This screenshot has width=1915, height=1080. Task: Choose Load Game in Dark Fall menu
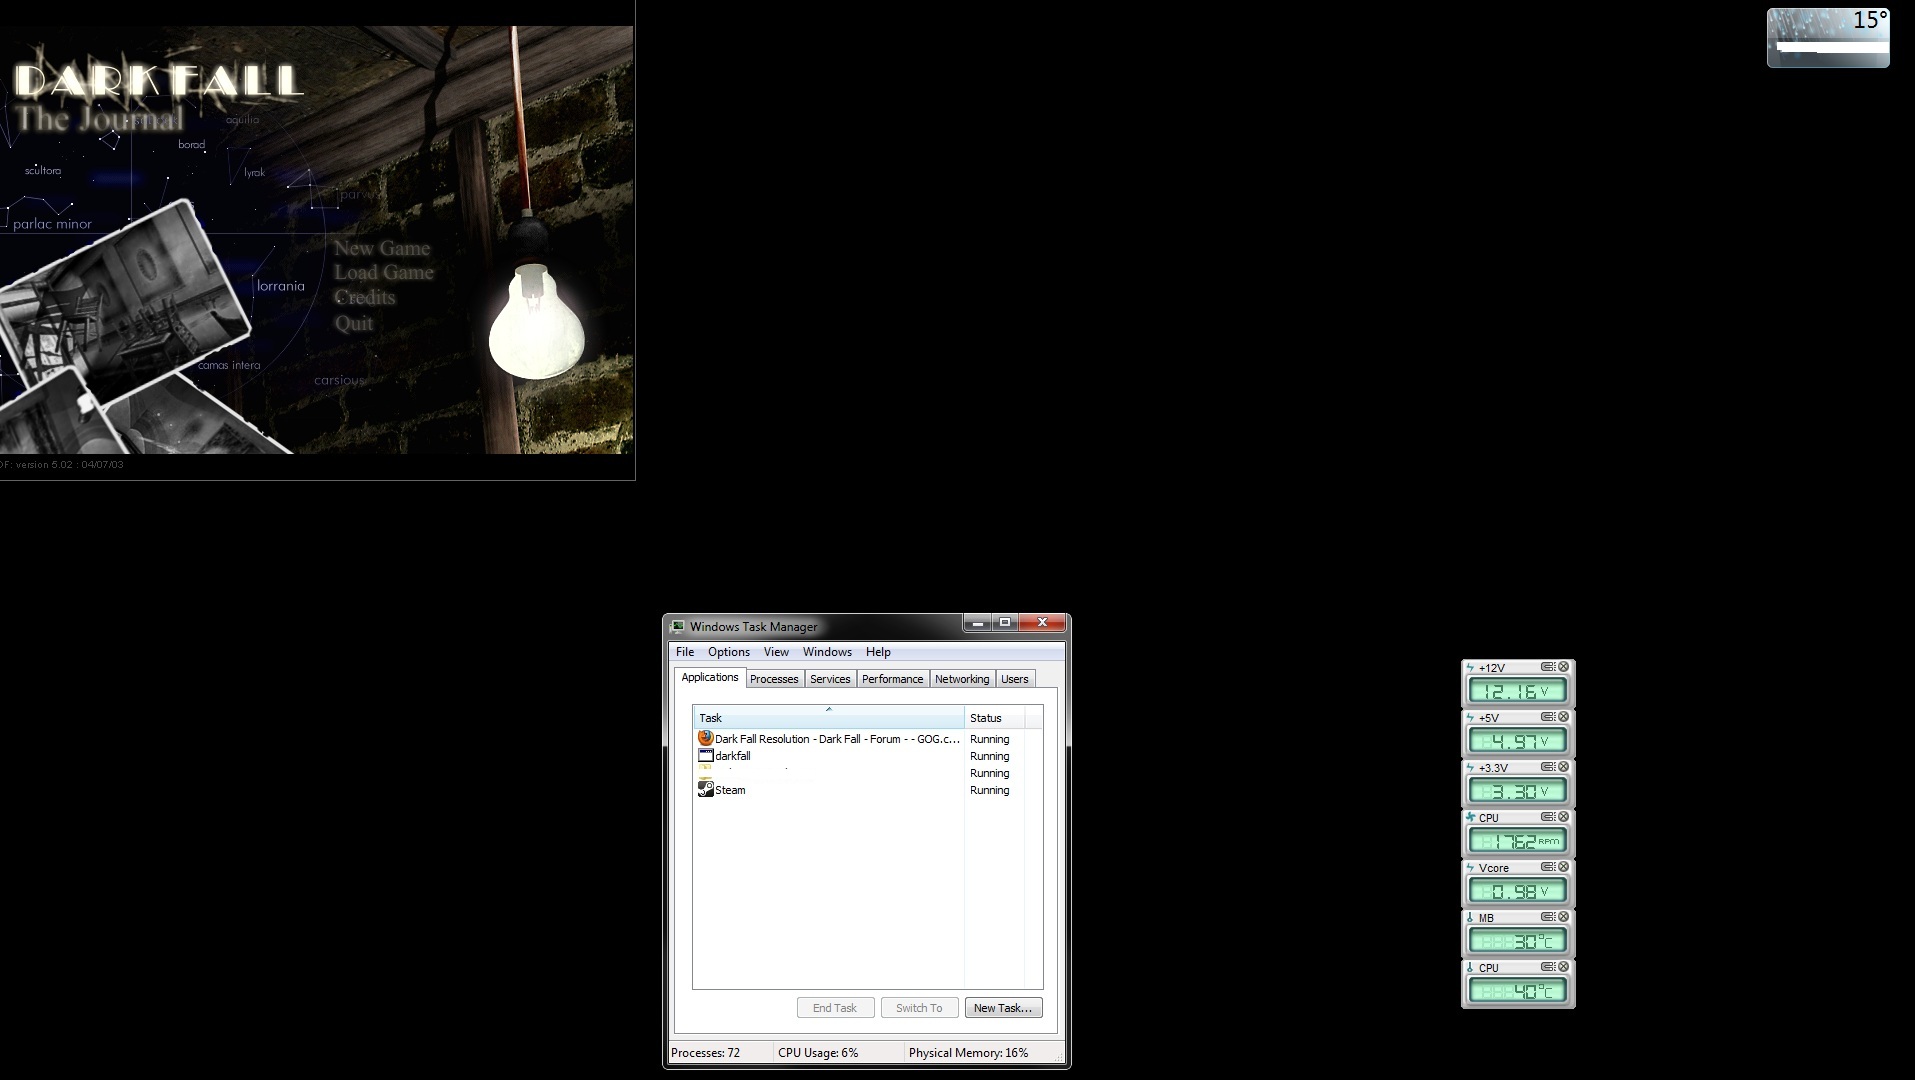point(384,272)
